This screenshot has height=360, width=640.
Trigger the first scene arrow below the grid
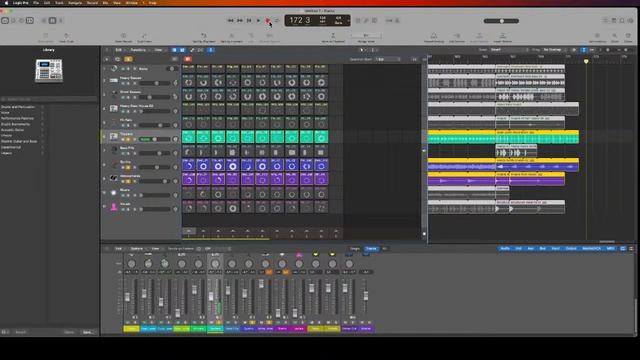coord(189,232)
